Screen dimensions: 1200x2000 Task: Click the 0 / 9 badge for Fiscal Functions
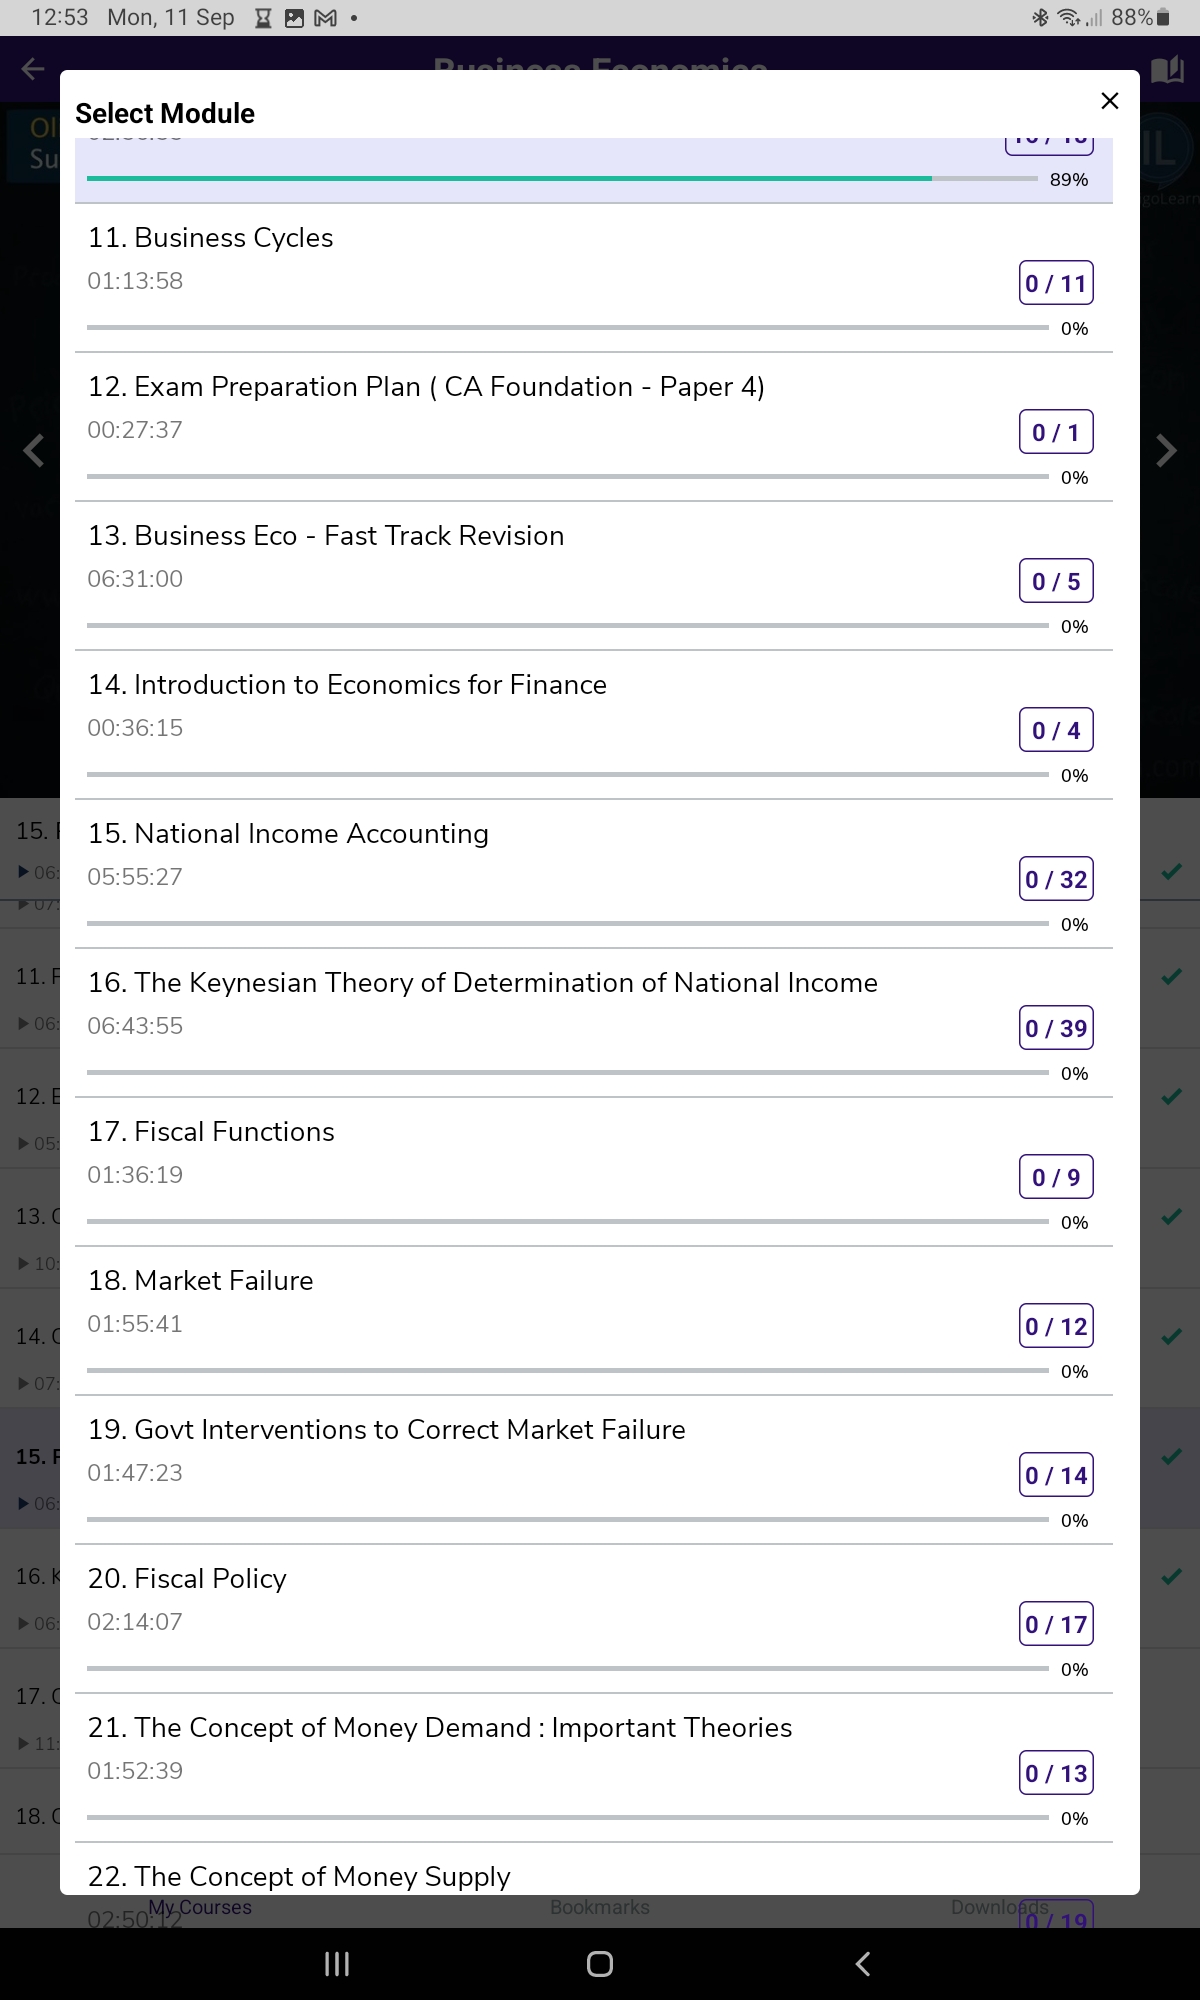(x=1056, y=1177)
